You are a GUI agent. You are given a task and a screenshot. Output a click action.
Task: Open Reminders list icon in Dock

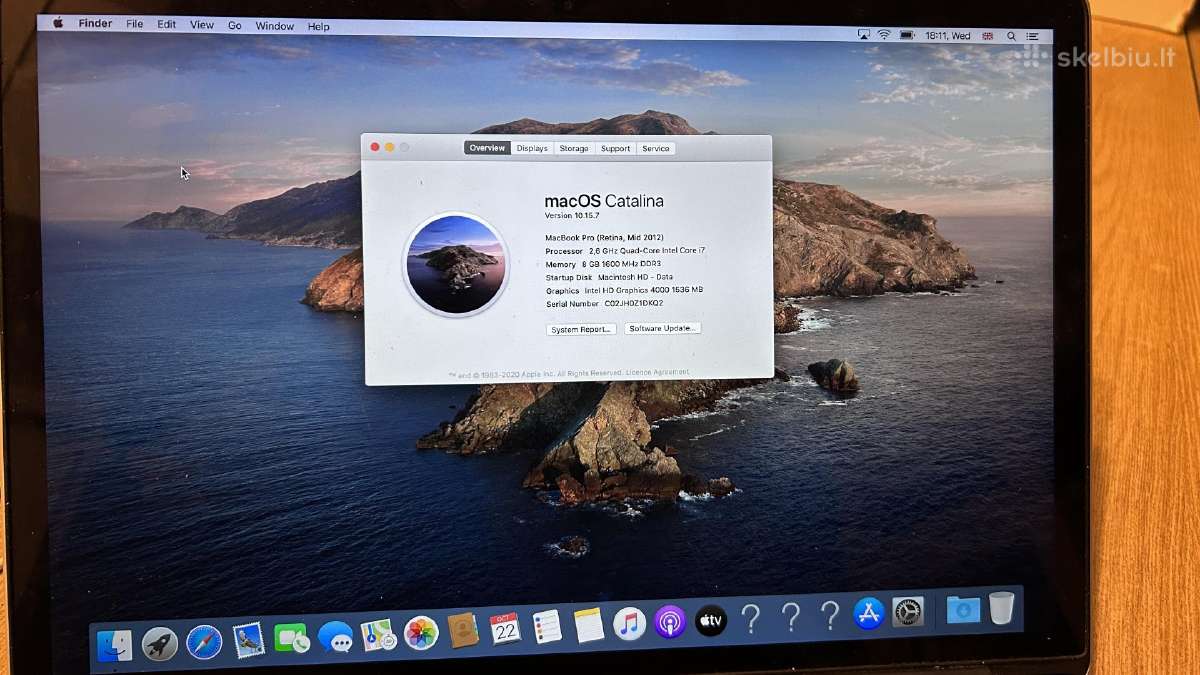tap(547, 627)
